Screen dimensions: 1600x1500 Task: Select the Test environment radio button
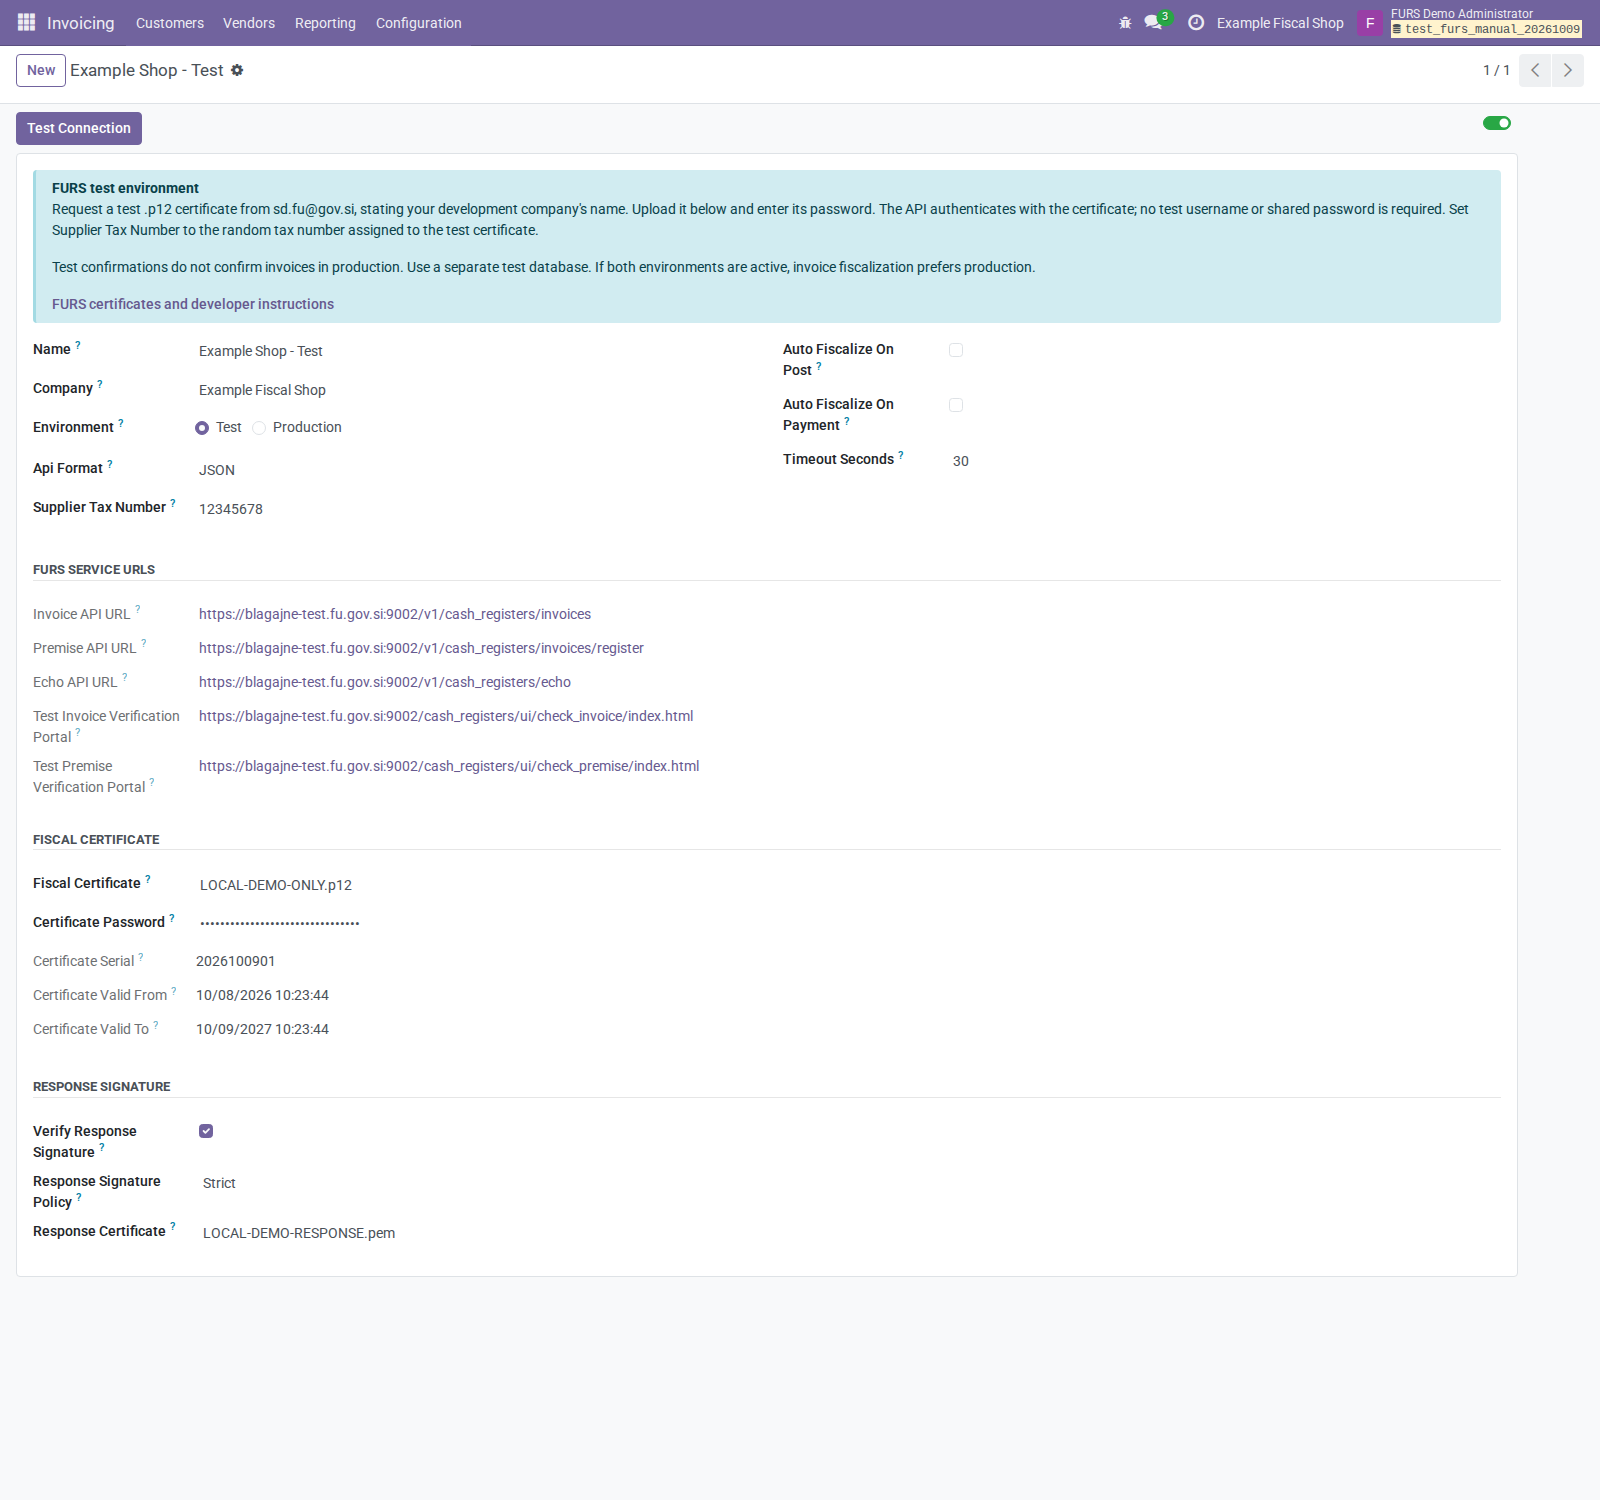(x=202, y=428)
